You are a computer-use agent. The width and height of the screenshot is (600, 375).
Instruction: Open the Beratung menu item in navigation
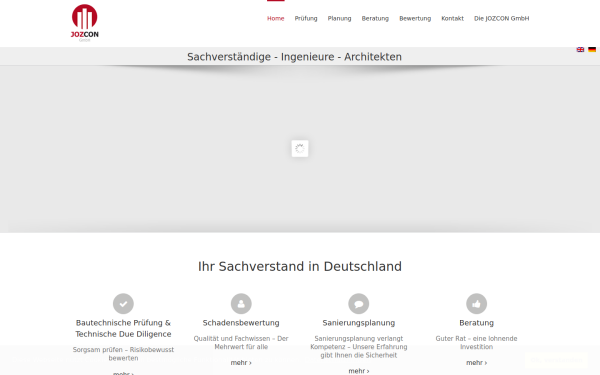pos(375,18)
